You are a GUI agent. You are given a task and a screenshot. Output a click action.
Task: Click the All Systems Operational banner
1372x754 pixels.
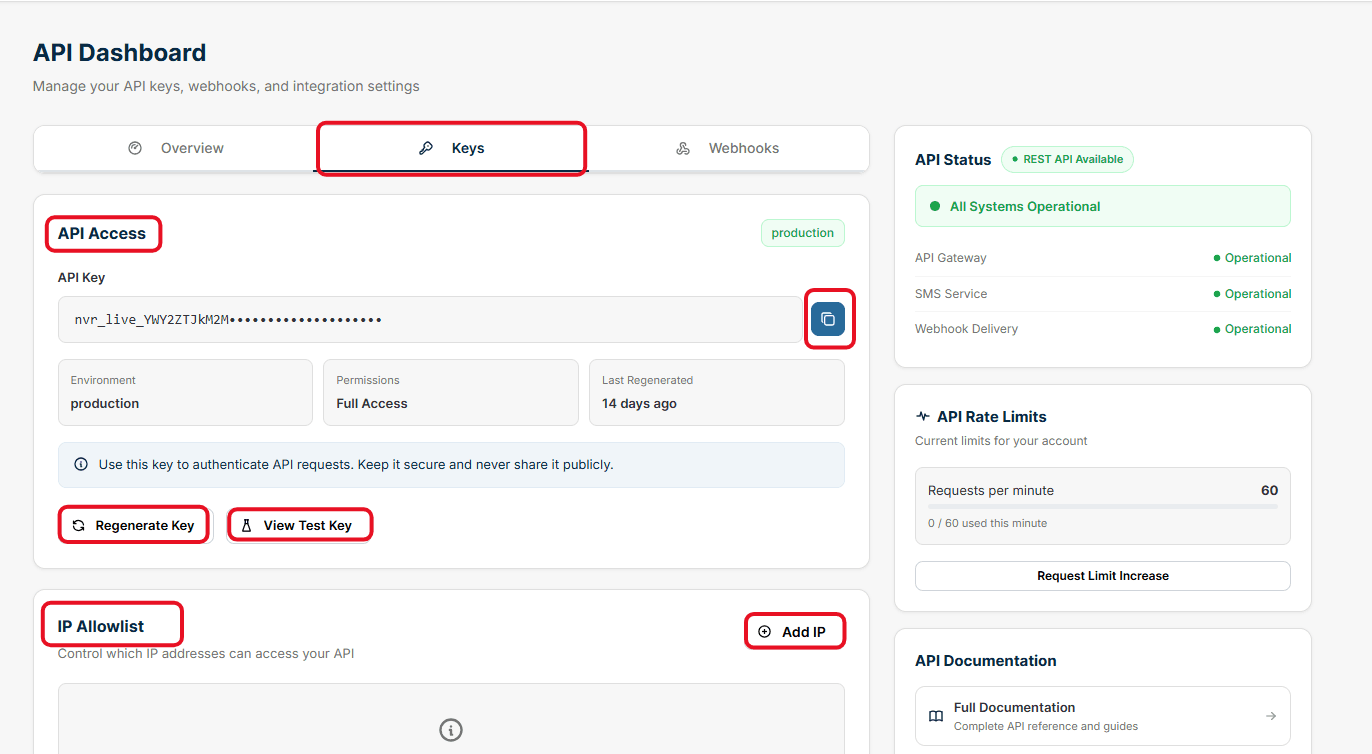pyautogui.click(x=1103, y=206)
